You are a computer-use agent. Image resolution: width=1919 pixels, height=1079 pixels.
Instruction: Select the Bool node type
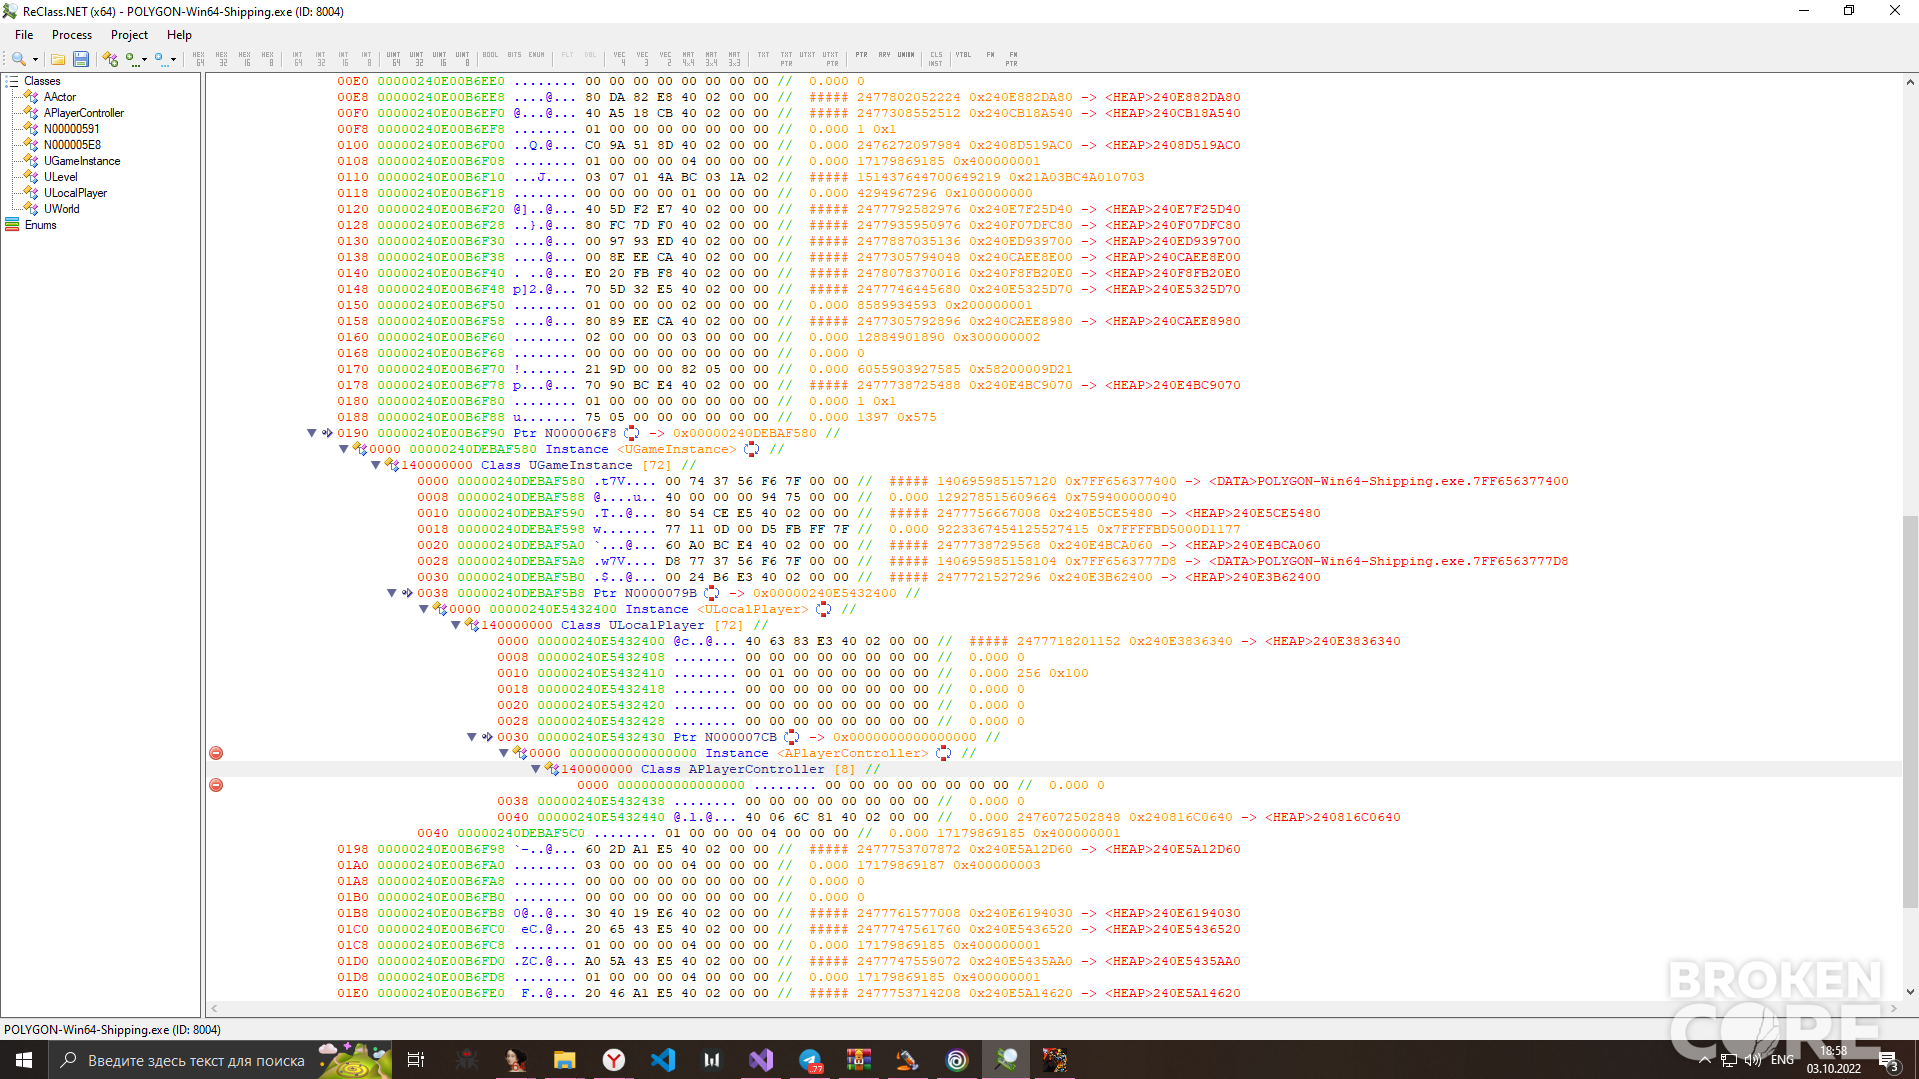[x=490, y=56]
